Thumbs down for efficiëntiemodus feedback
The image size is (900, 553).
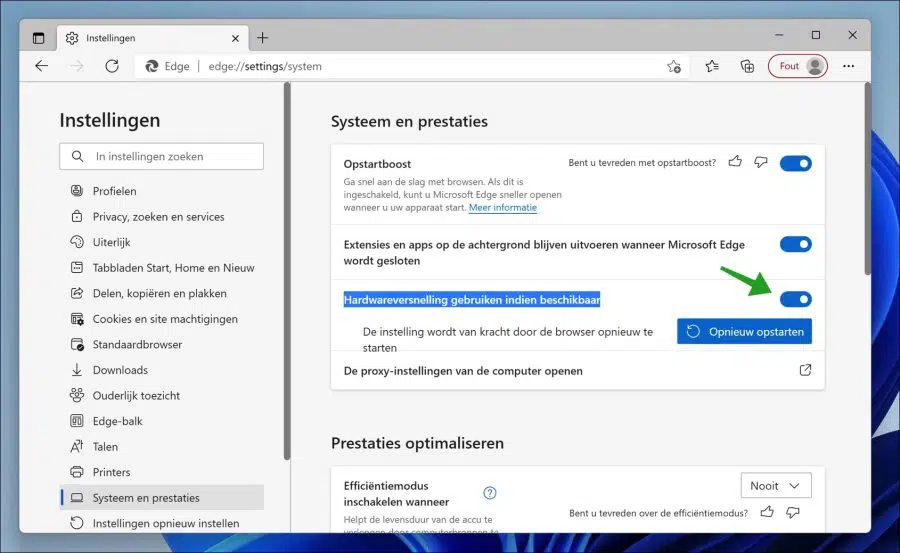point(793,512)
